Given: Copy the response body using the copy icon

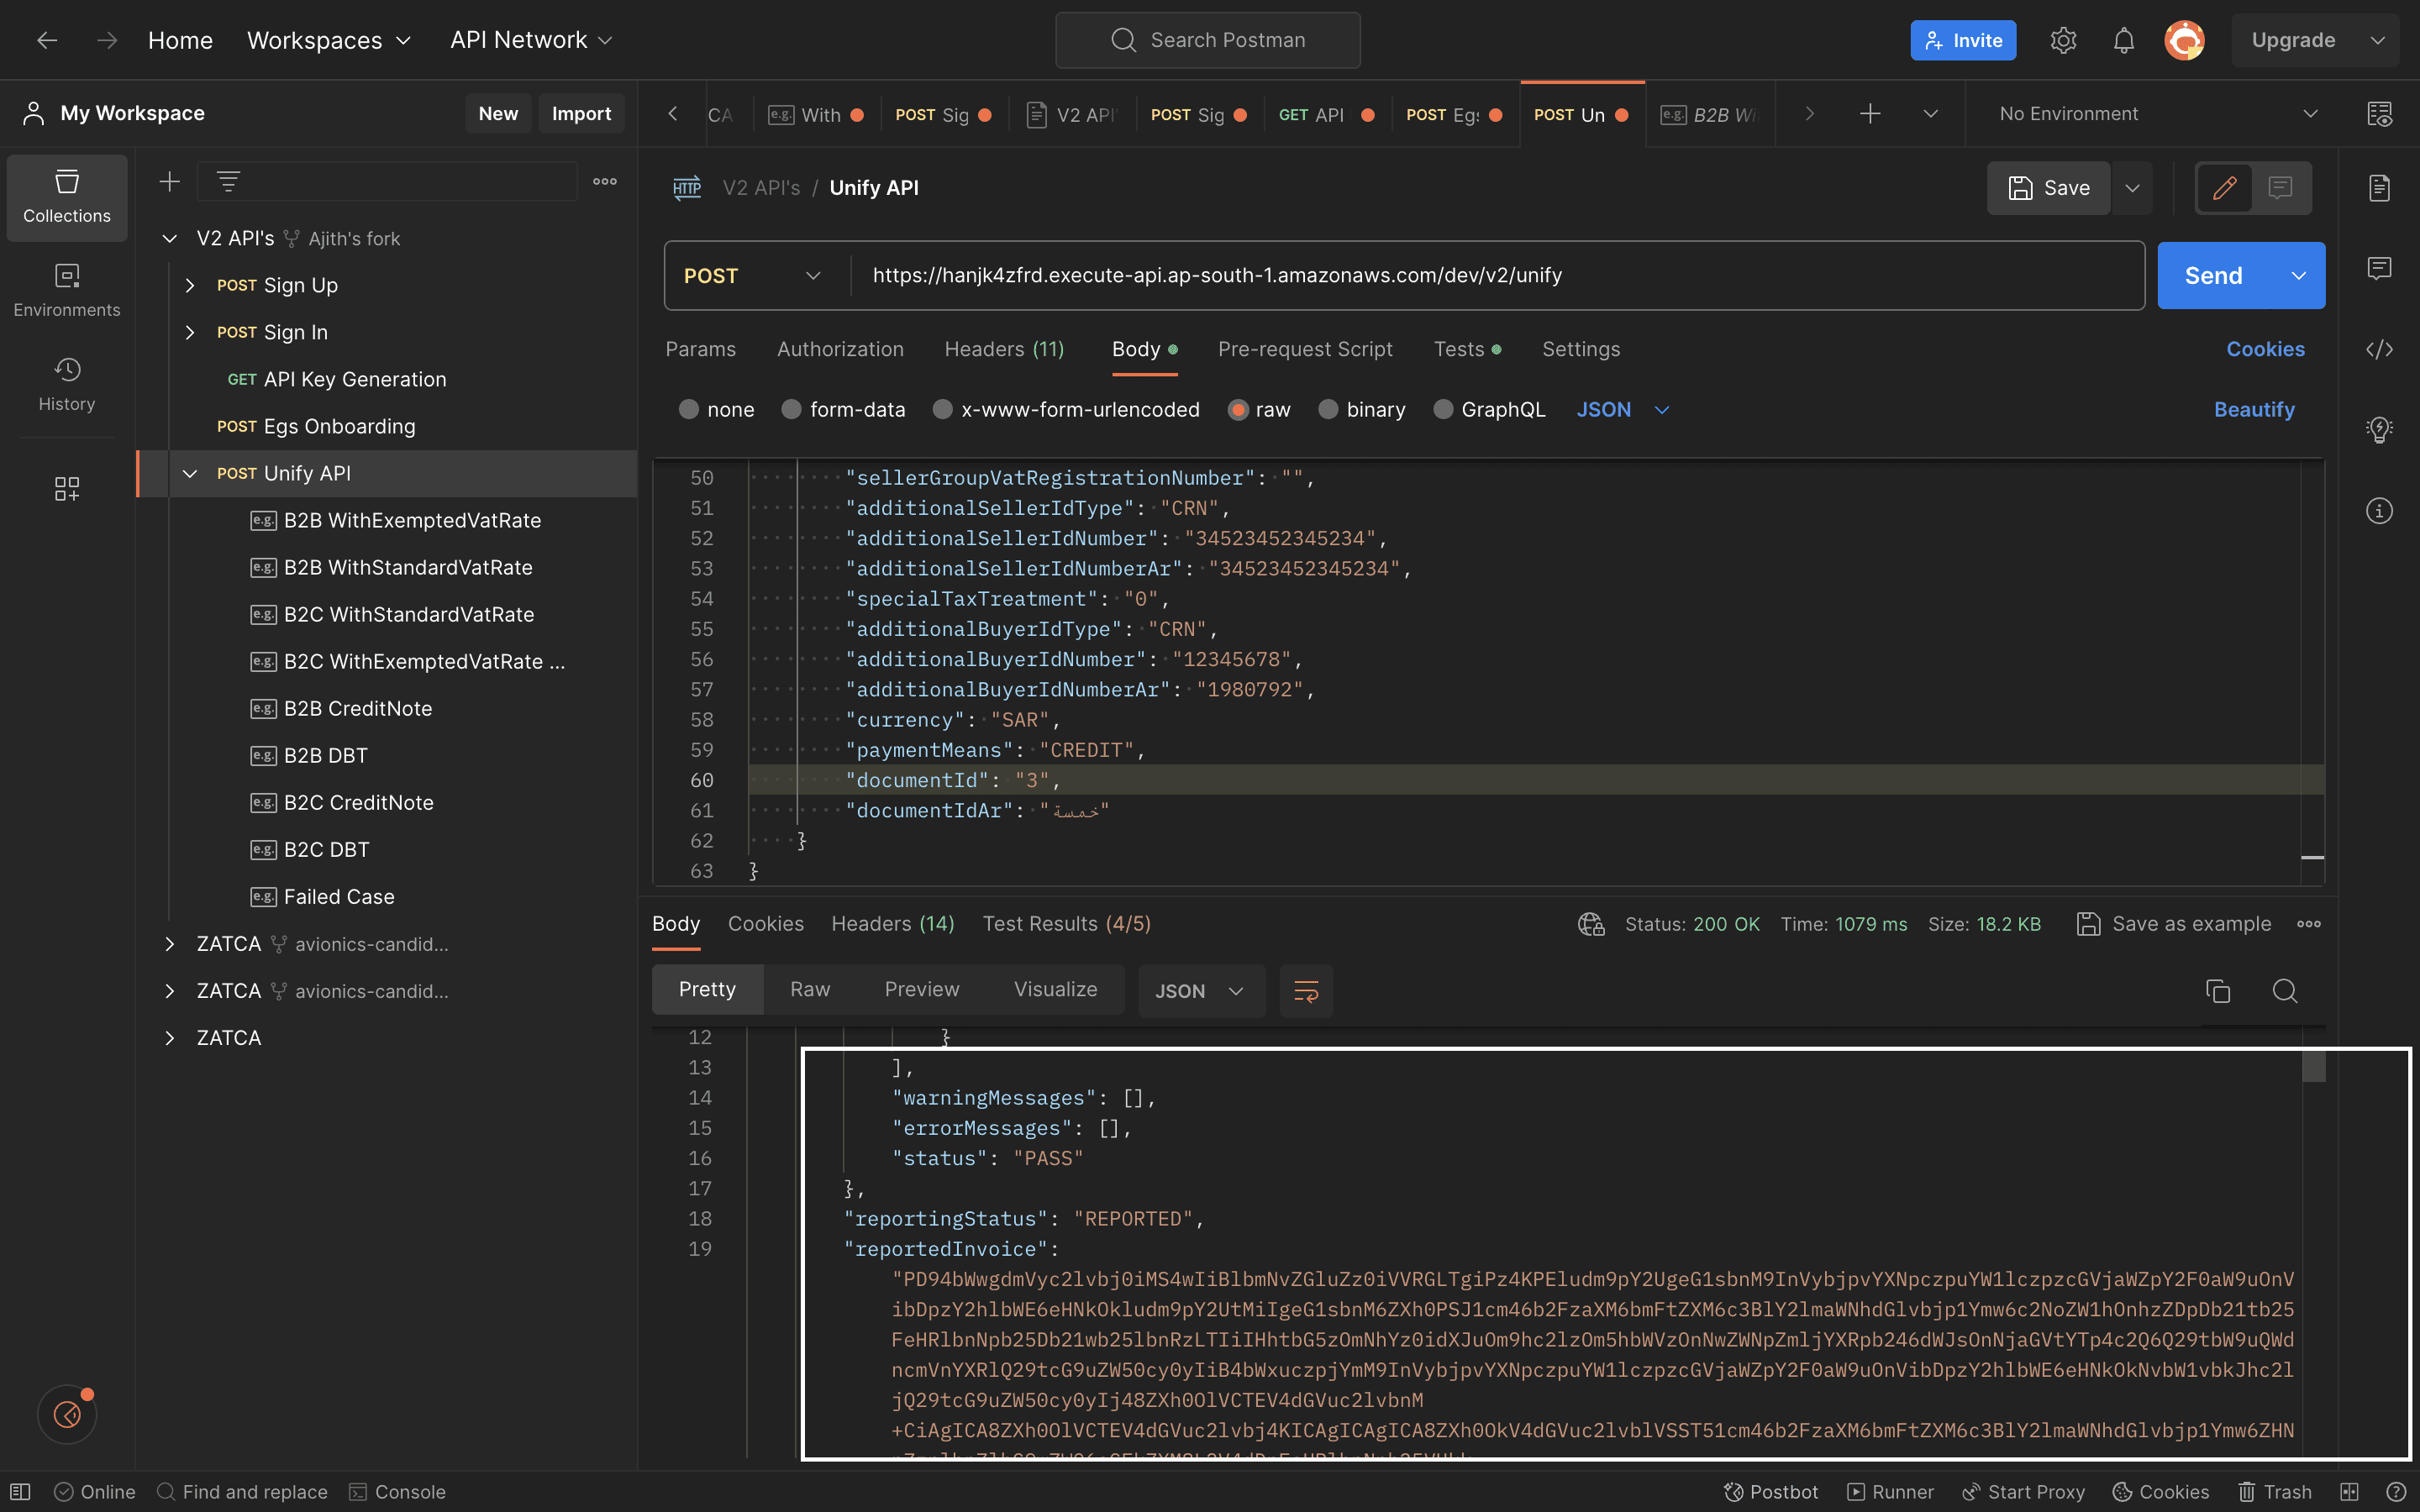Looking at the screenshot, I should pos(2218,990).
